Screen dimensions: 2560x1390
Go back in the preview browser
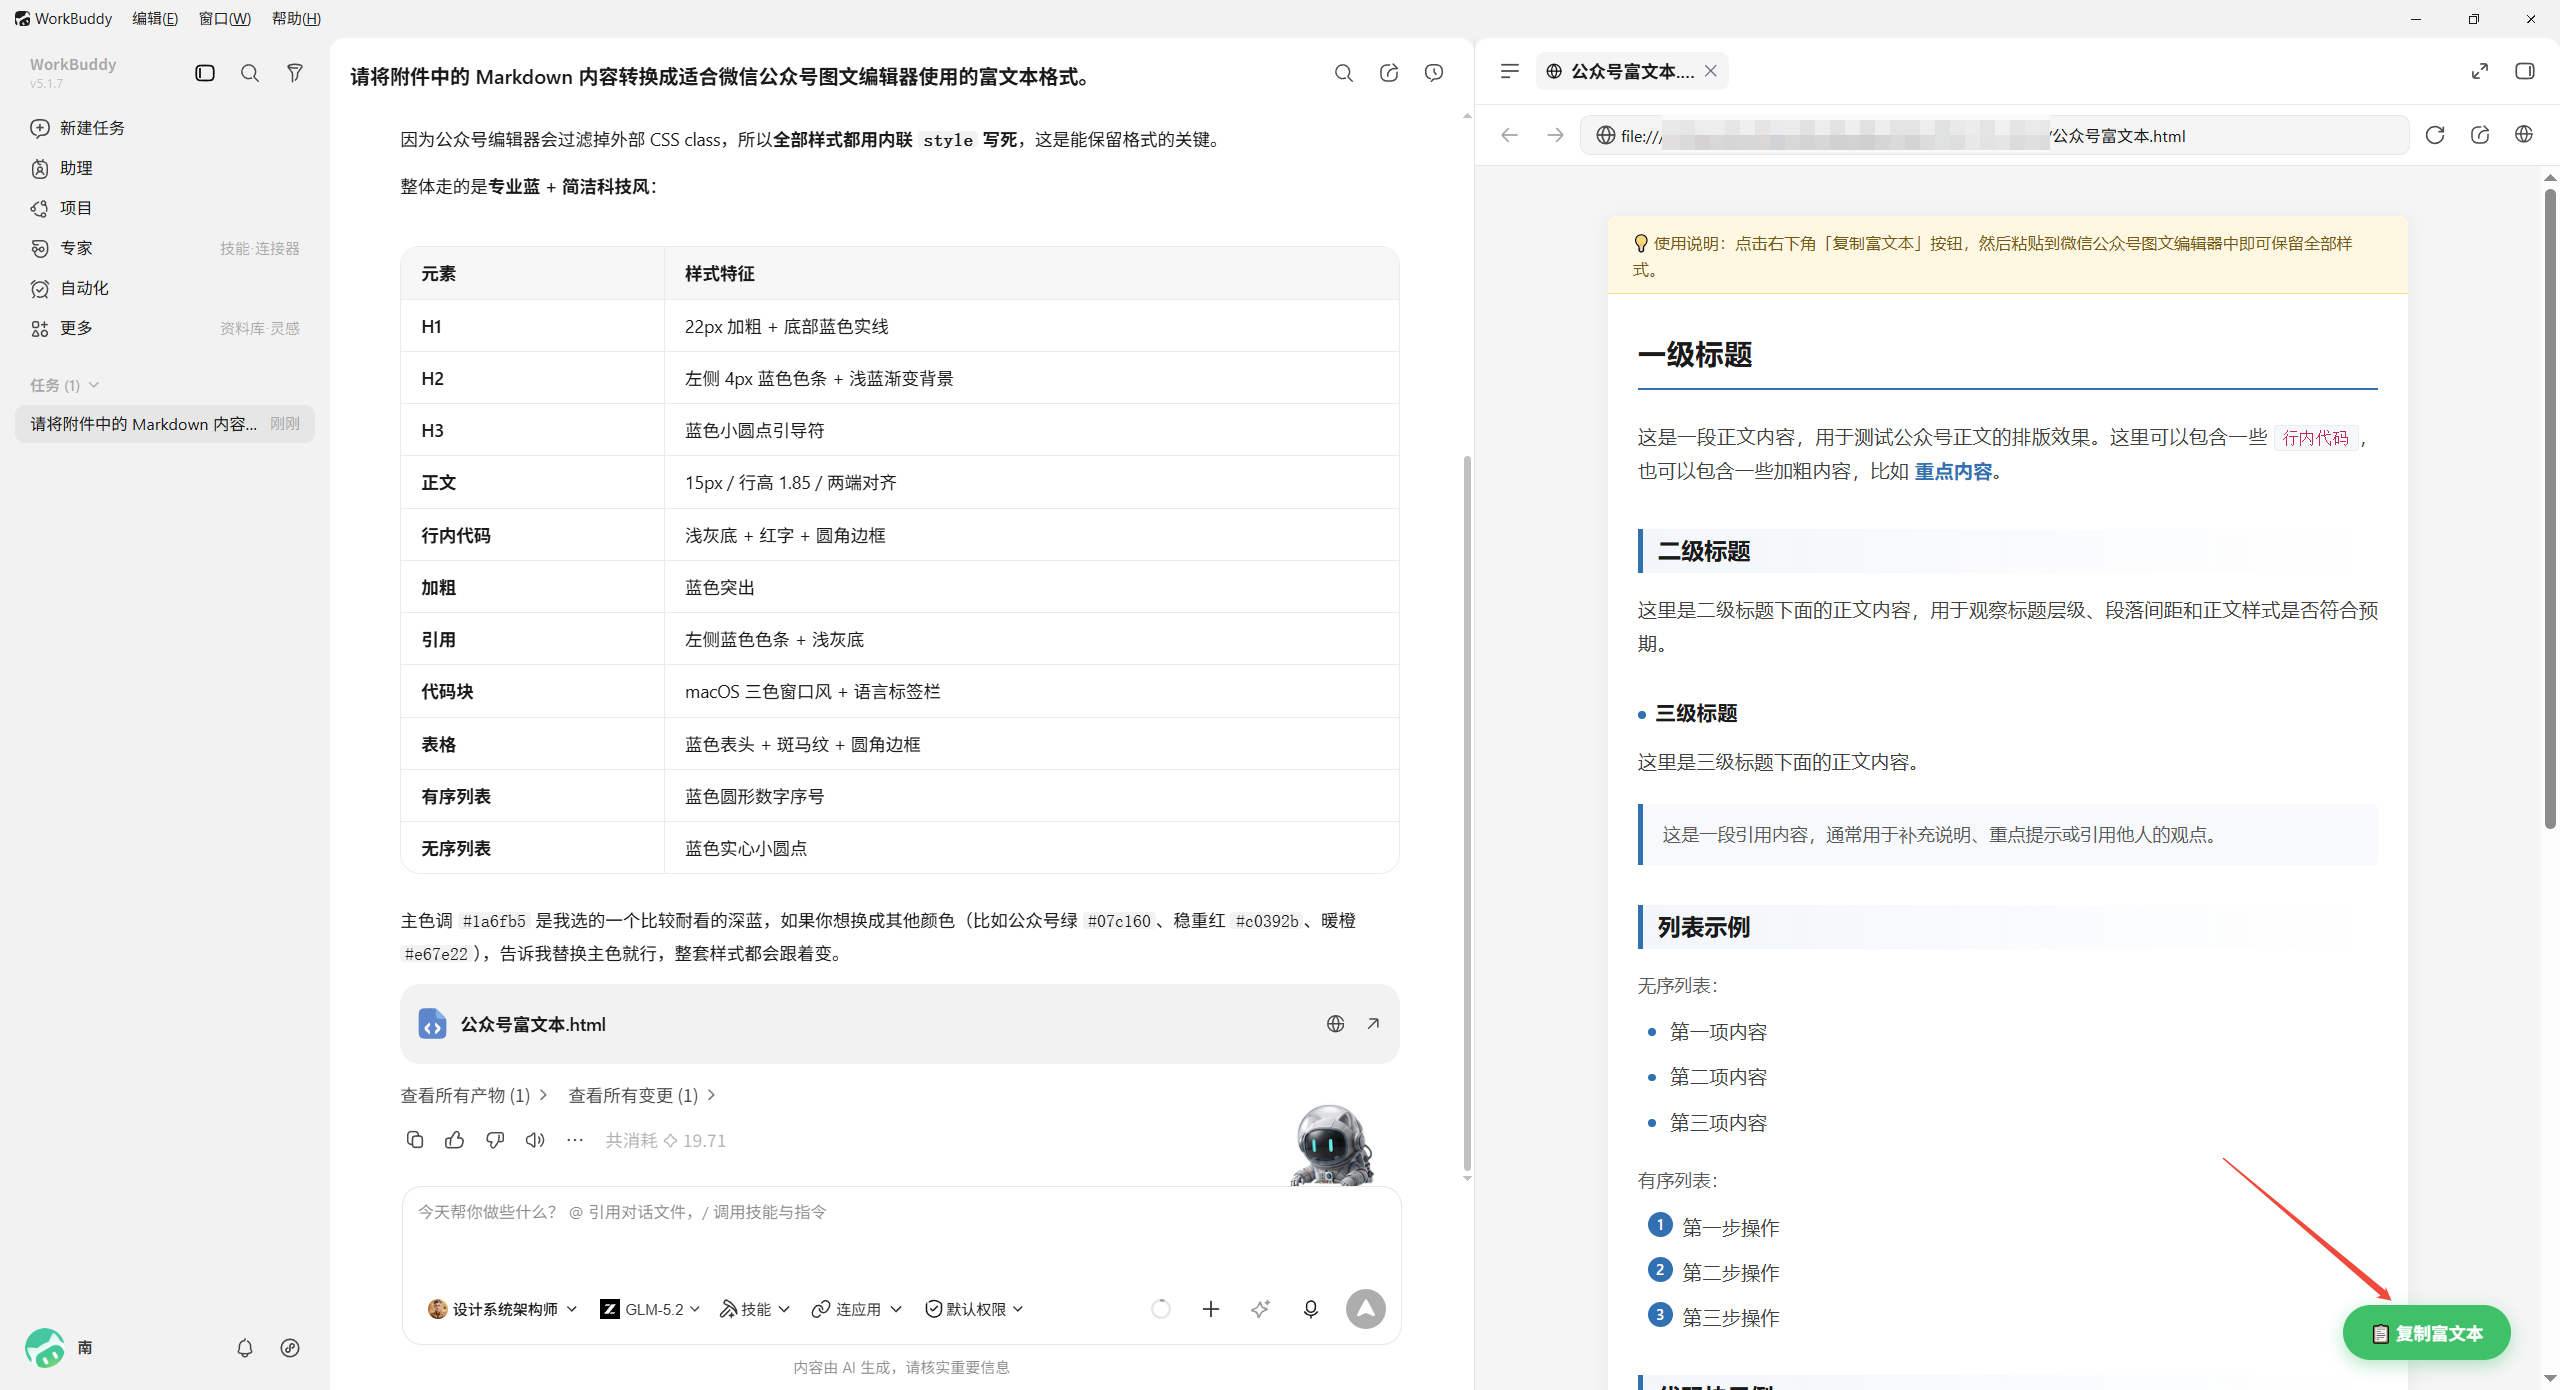tap(1510, 135)
